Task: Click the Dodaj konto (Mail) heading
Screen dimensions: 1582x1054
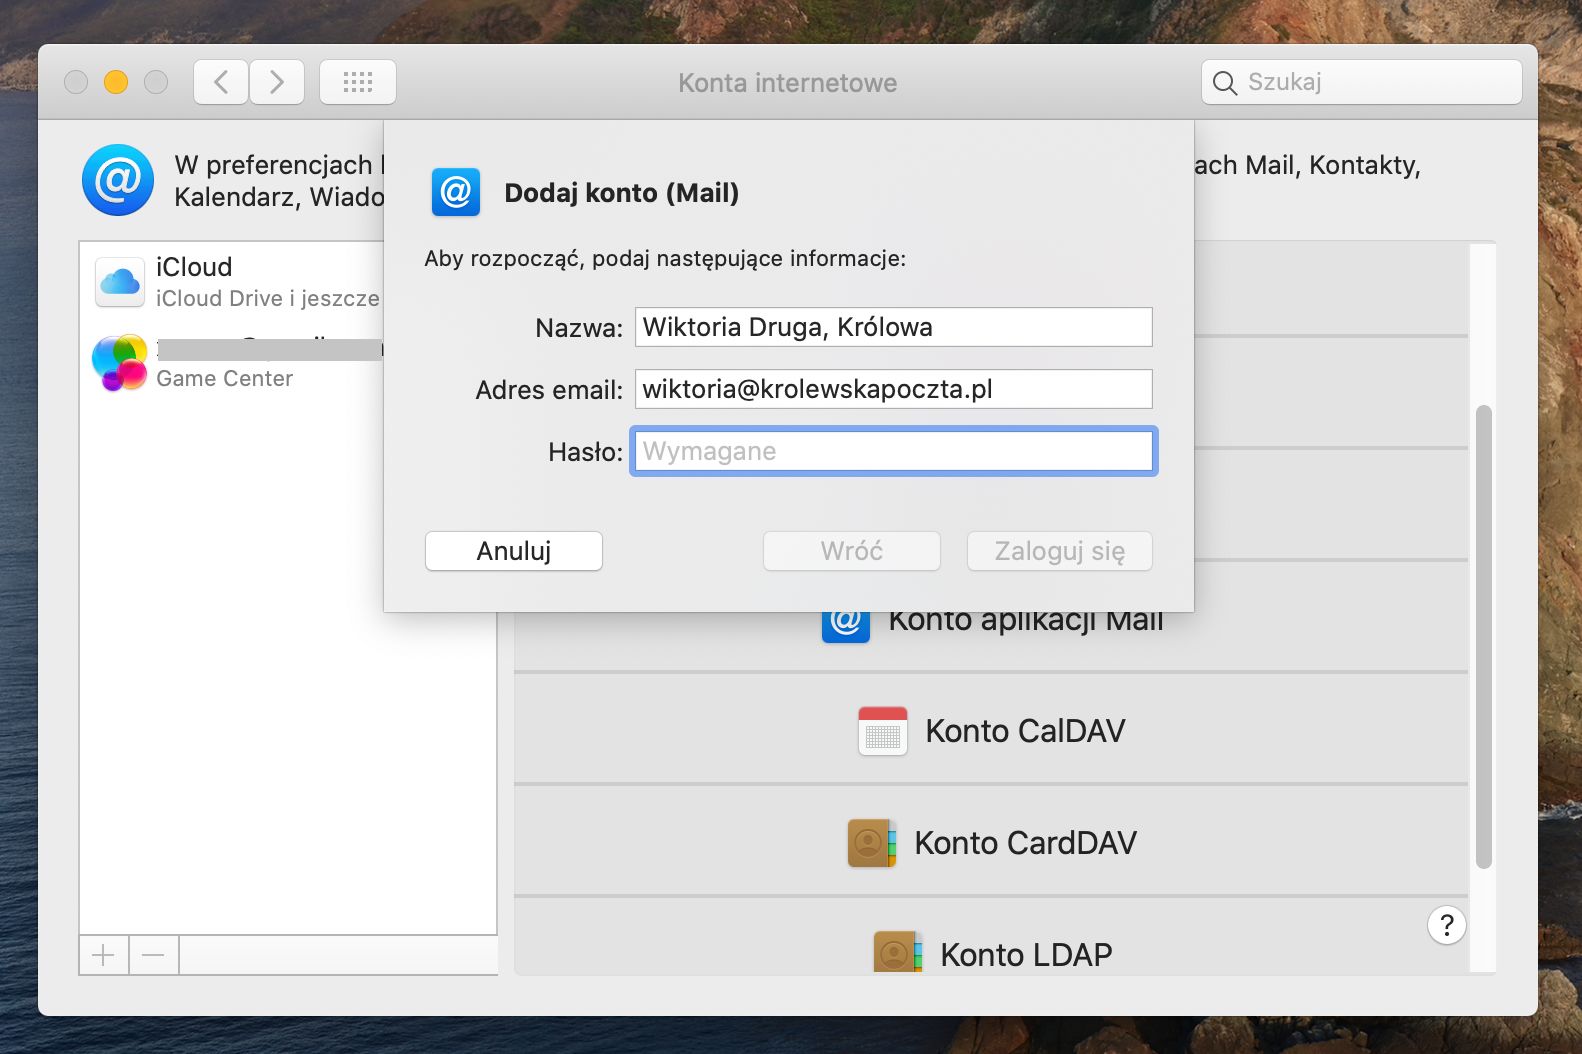Action: [621, 193]
